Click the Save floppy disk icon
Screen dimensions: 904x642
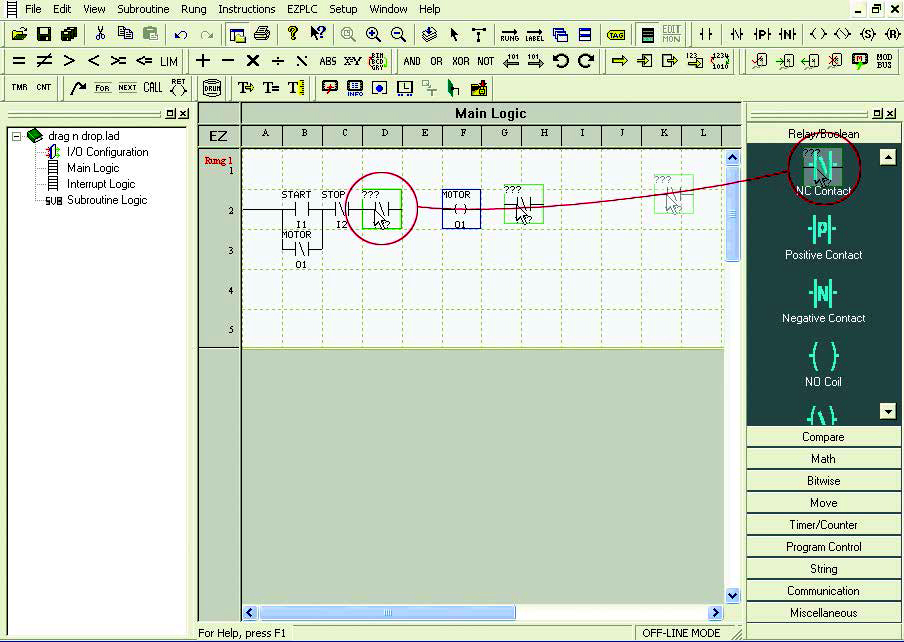(x=44, y=34)
